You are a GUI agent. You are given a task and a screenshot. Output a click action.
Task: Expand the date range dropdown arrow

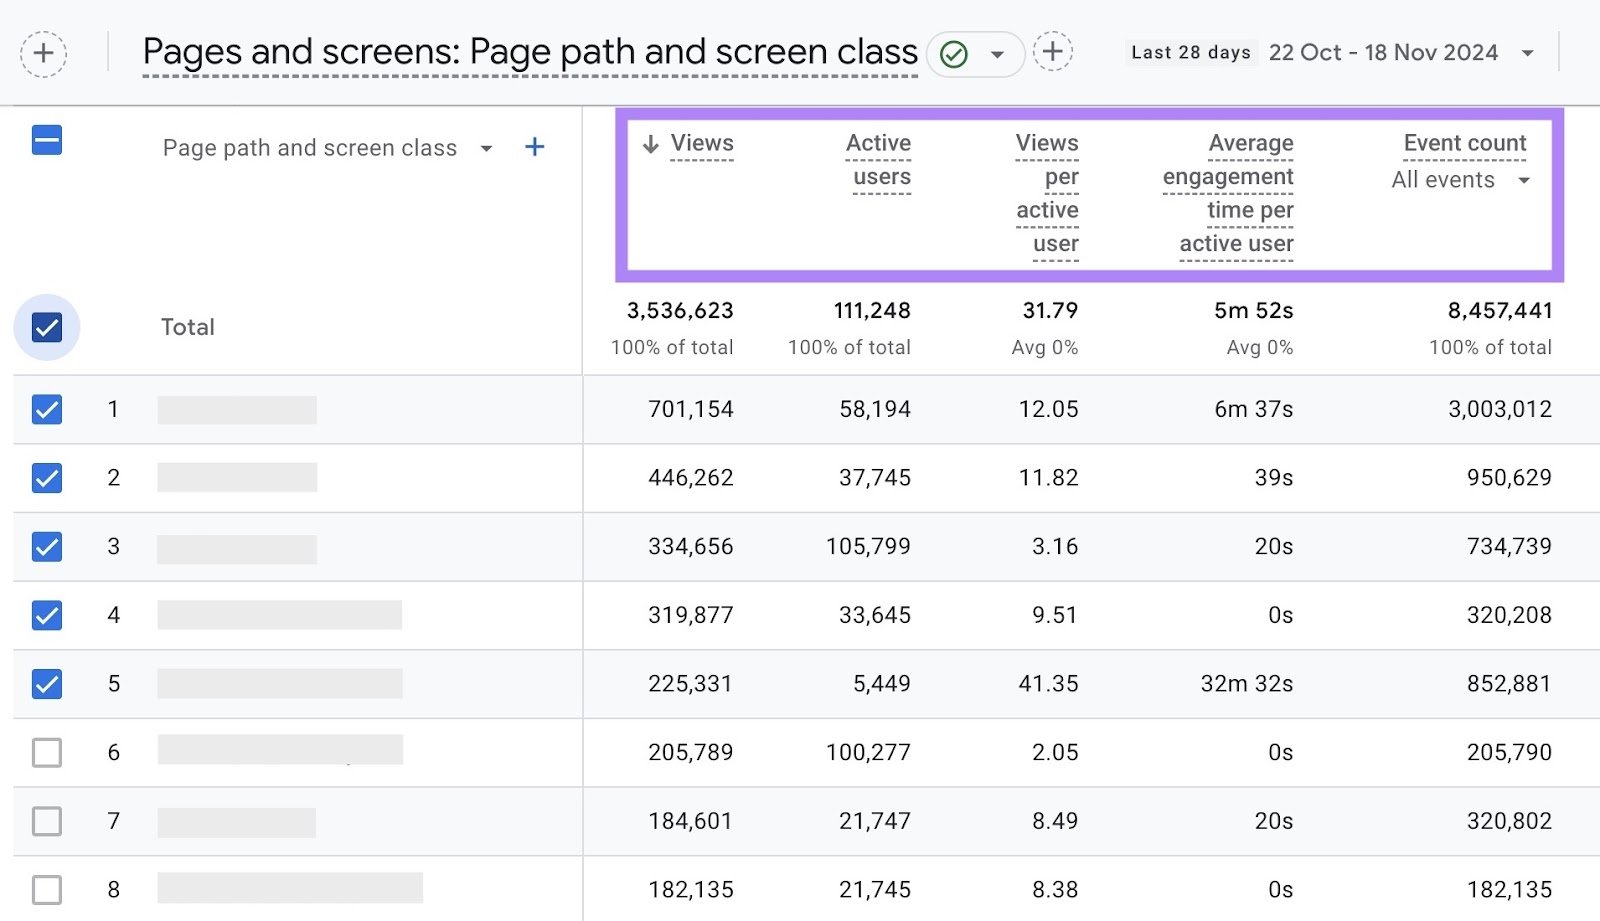(x=1528, y=53)
